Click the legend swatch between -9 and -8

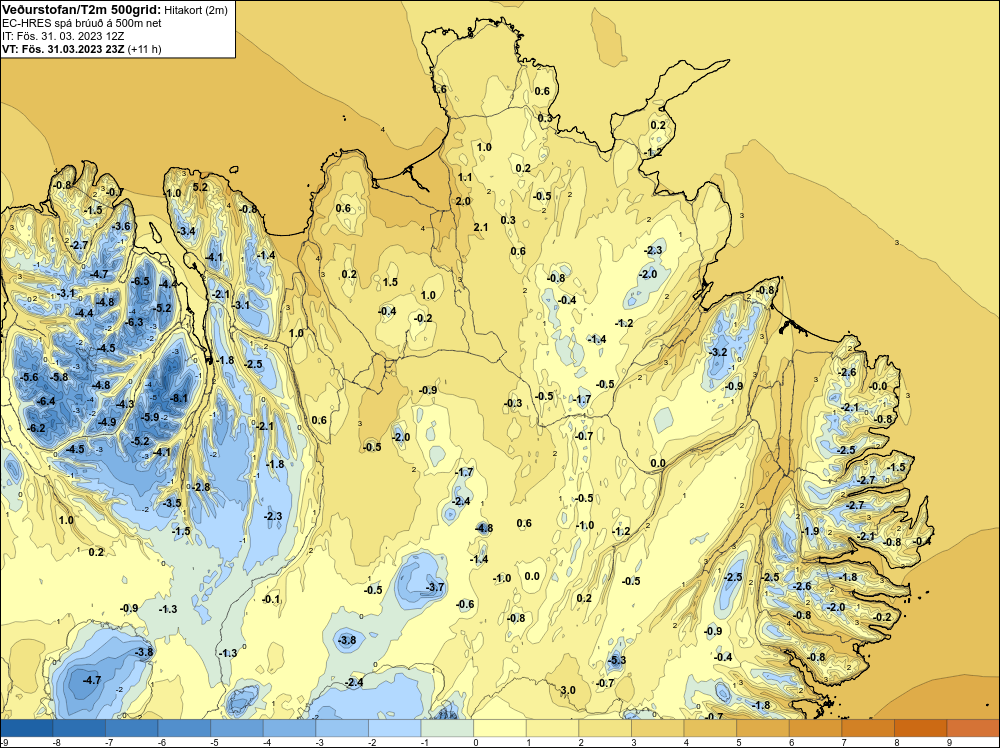(x=27, y=728)
